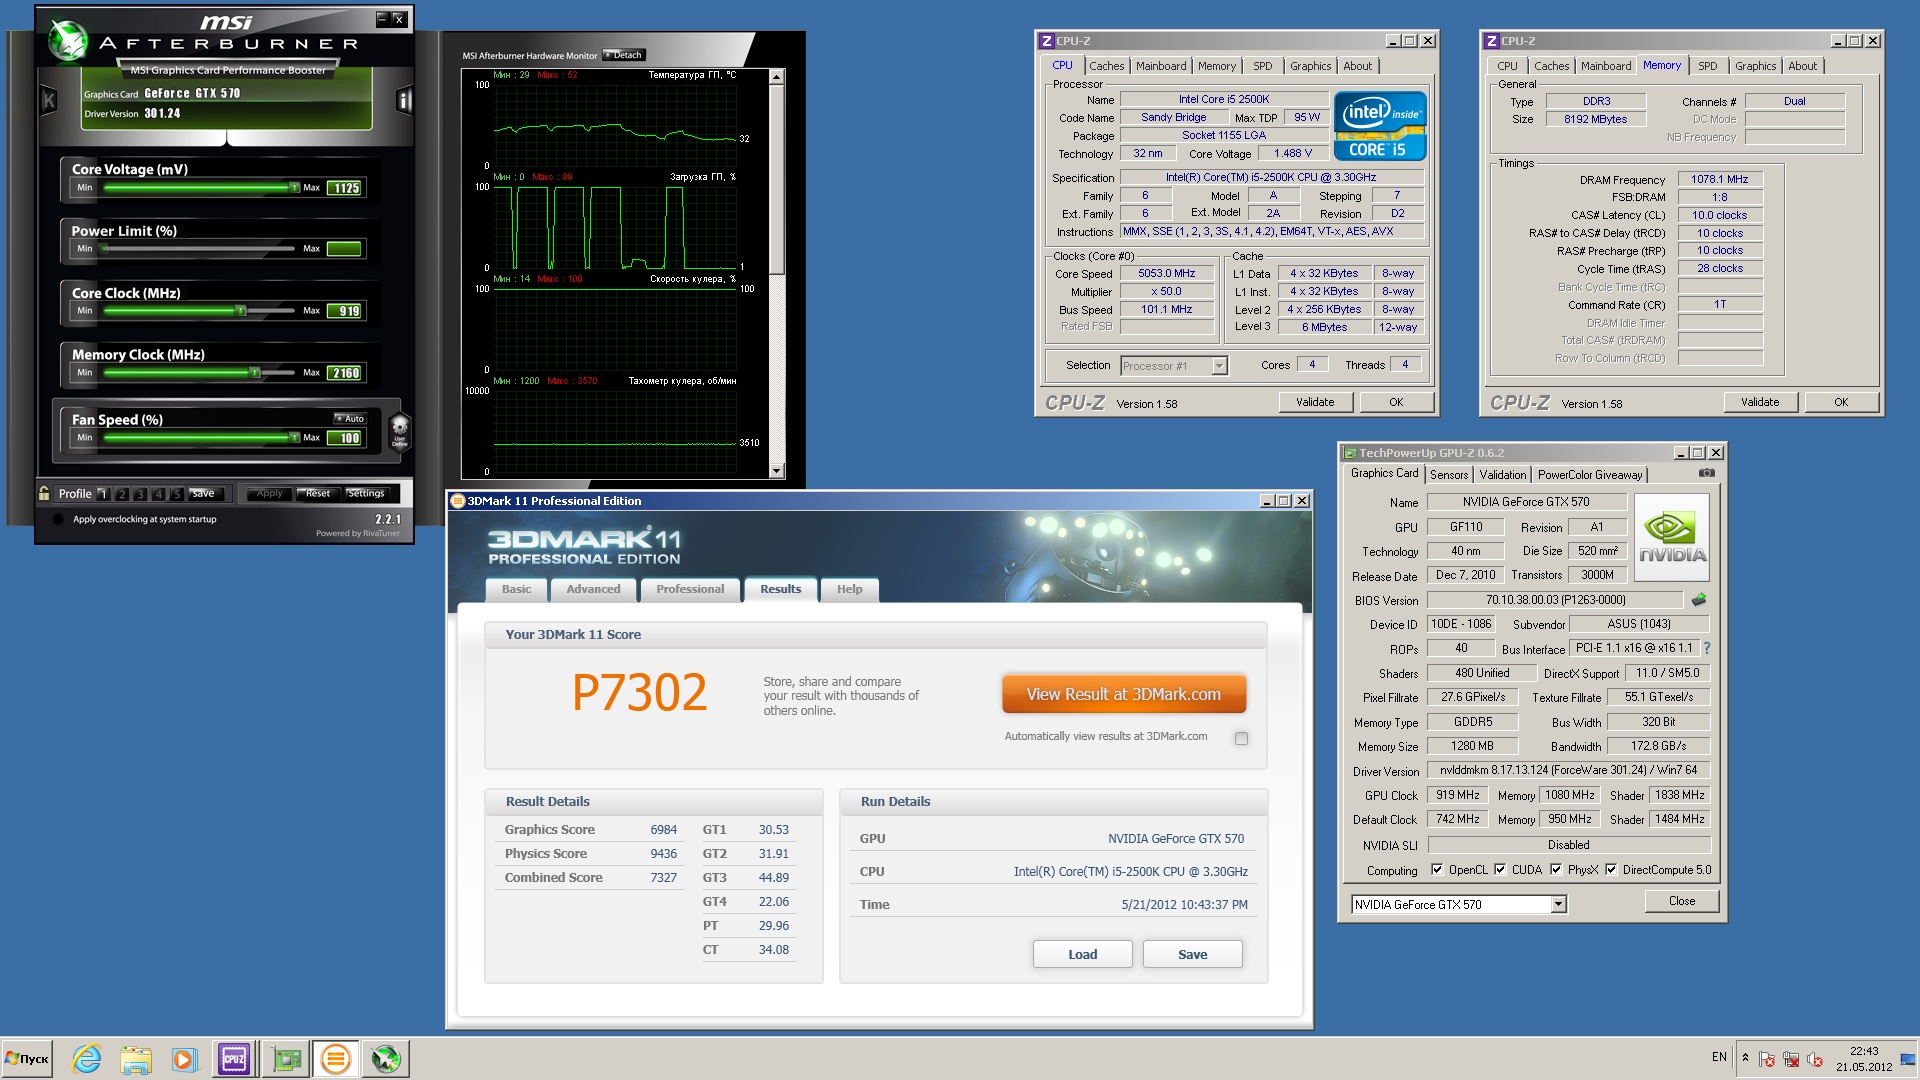Image resolution: width=1920 pixels, height=1080 pixels.
Task: Show hidden system tray icons
Action: pyautogui.click(x=1745, y=1058)
